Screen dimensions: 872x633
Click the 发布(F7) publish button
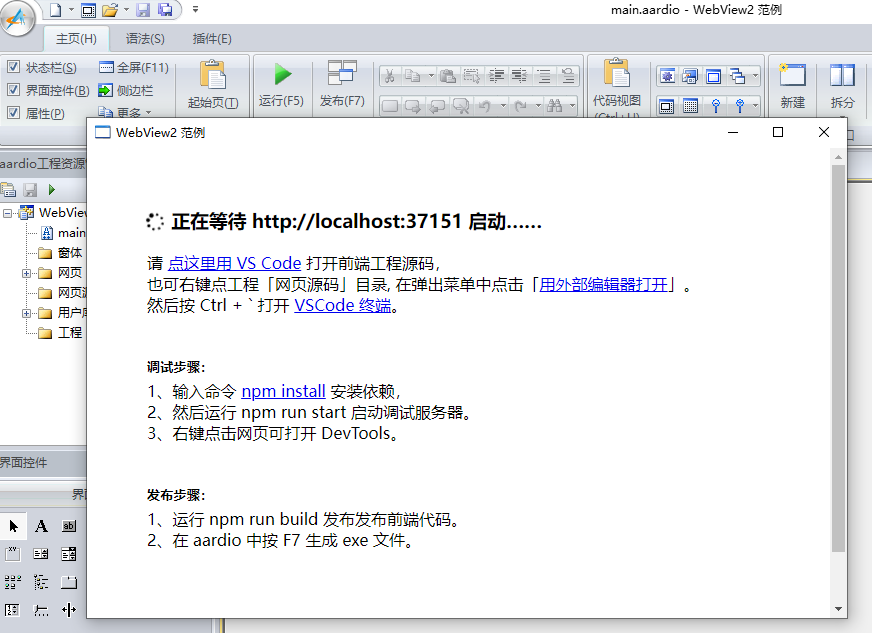(342, 83)
